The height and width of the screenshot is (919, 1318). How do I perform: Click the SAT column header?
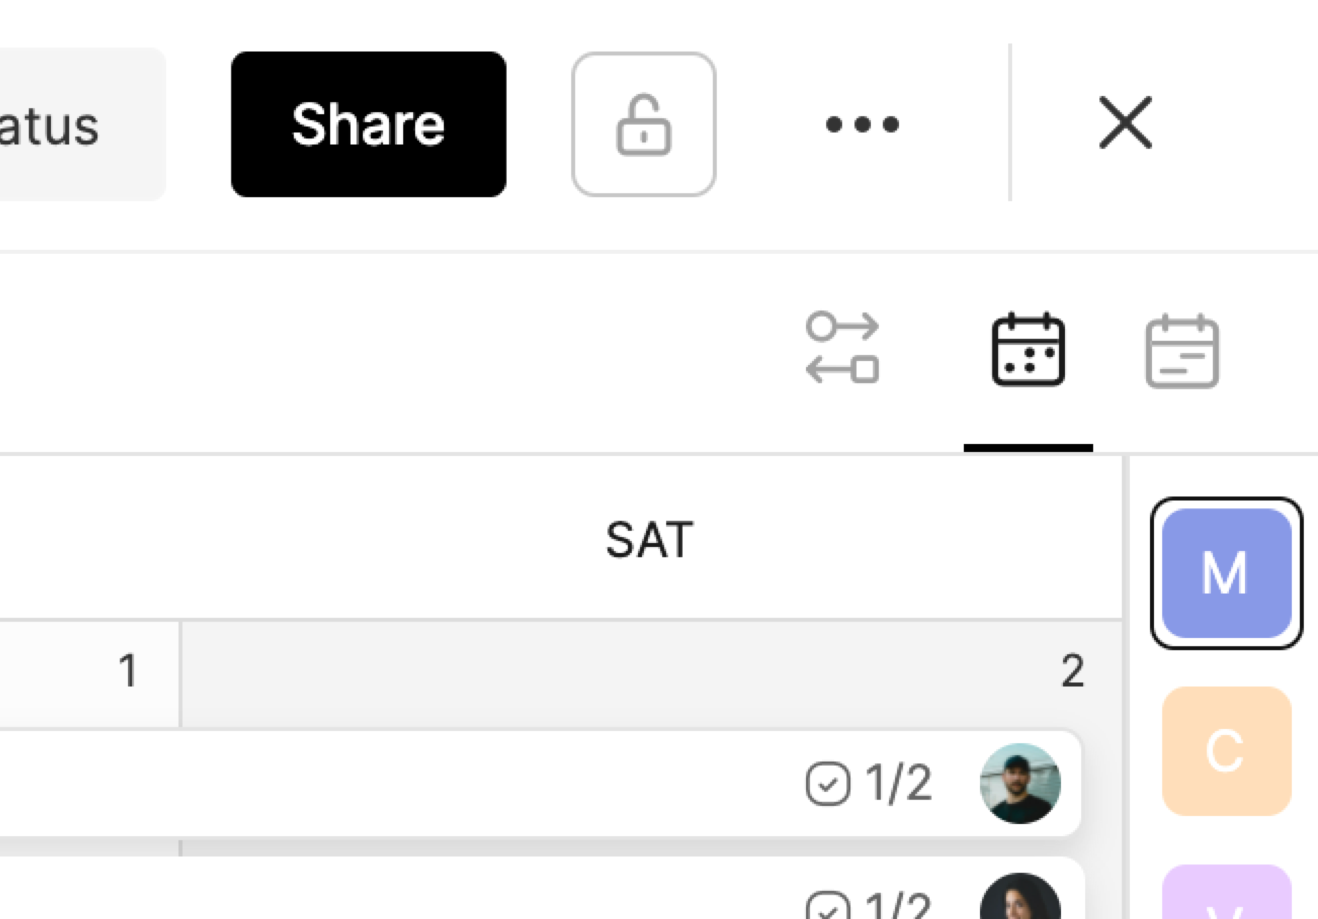coord(649,540)
